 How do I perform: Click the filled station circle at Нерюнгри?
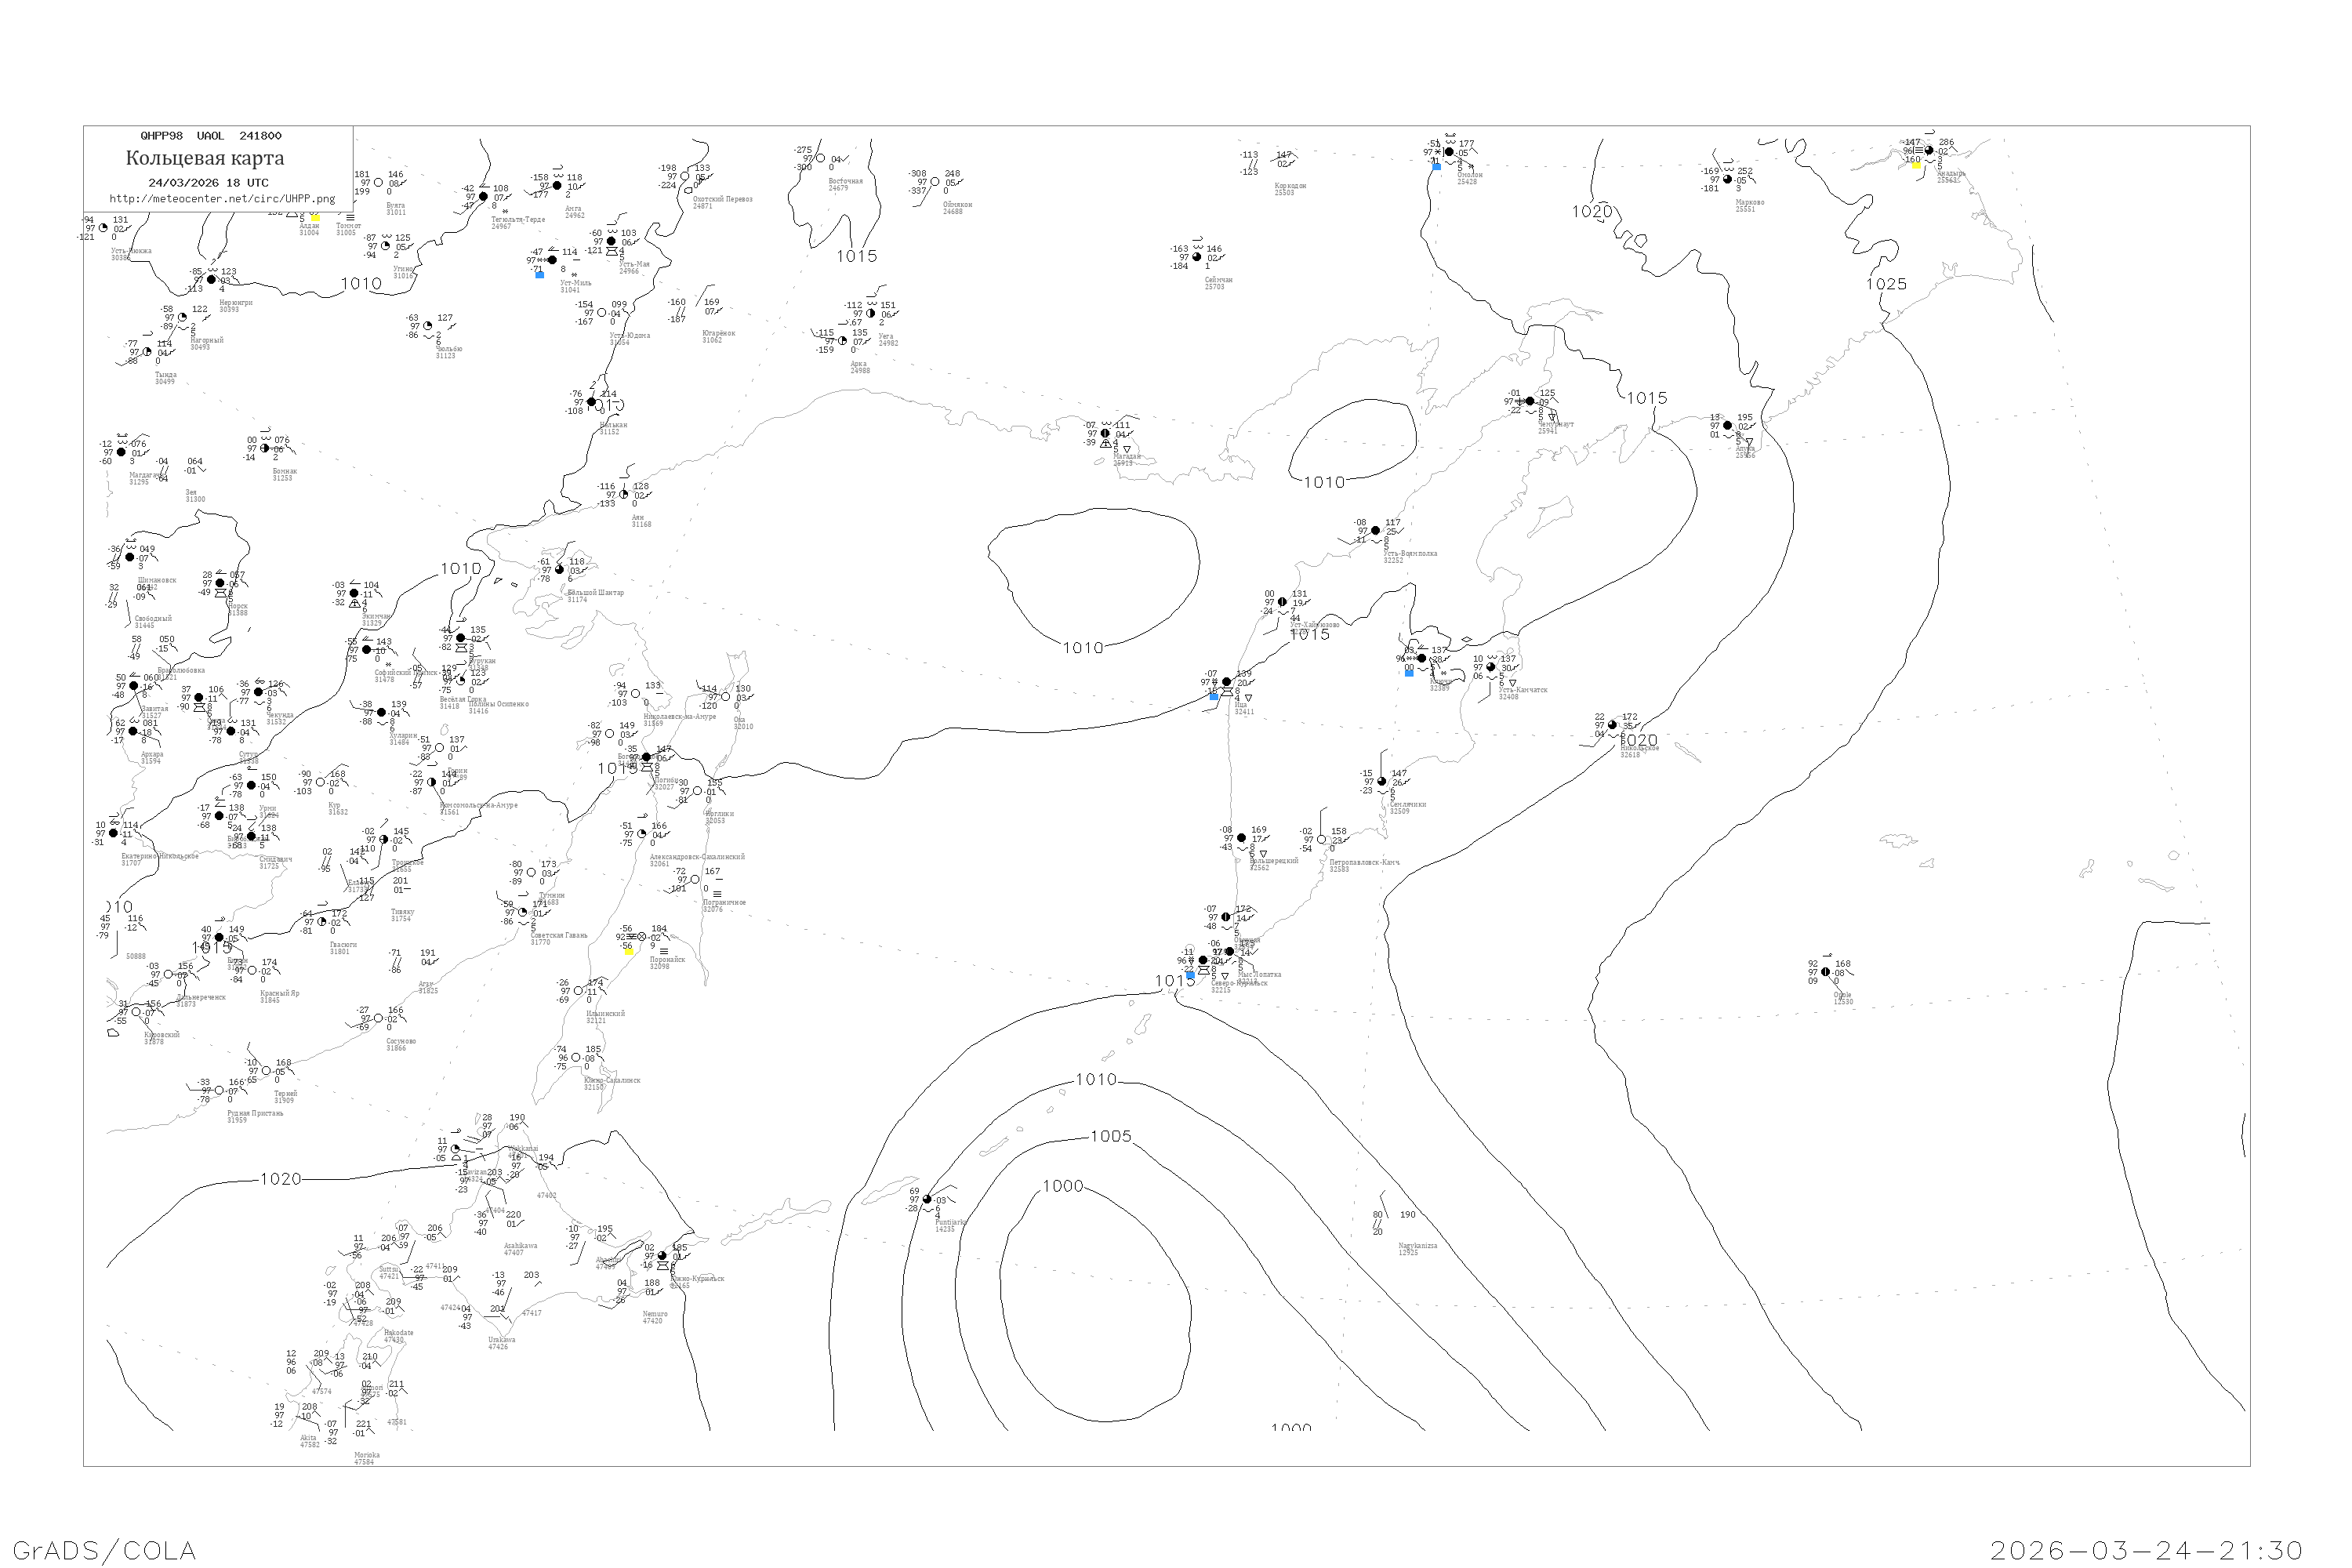[211, 280]
